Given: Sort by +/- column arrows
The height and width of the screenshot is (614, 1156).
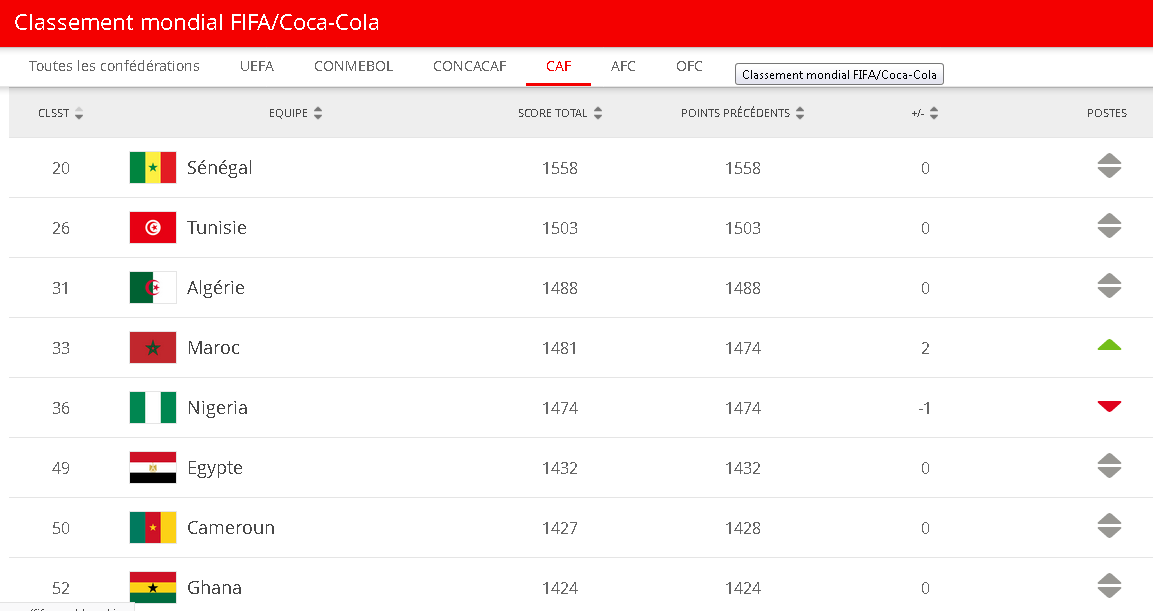Looking at the screenshot, I should (934, 114).
